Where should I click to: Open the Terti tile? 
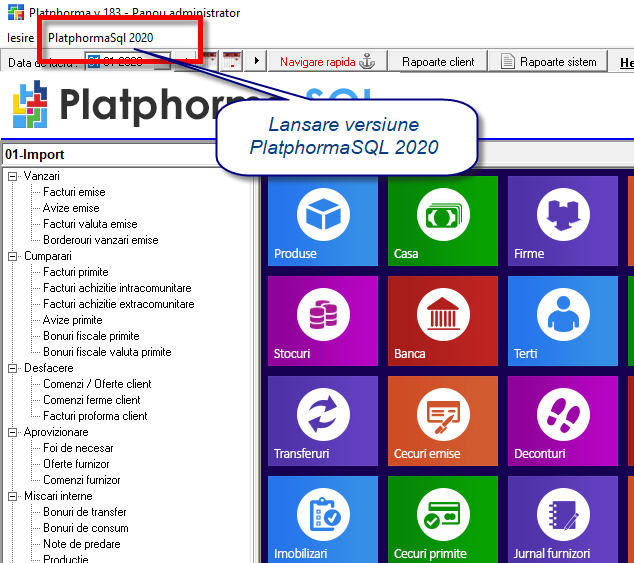pos(563,321)
